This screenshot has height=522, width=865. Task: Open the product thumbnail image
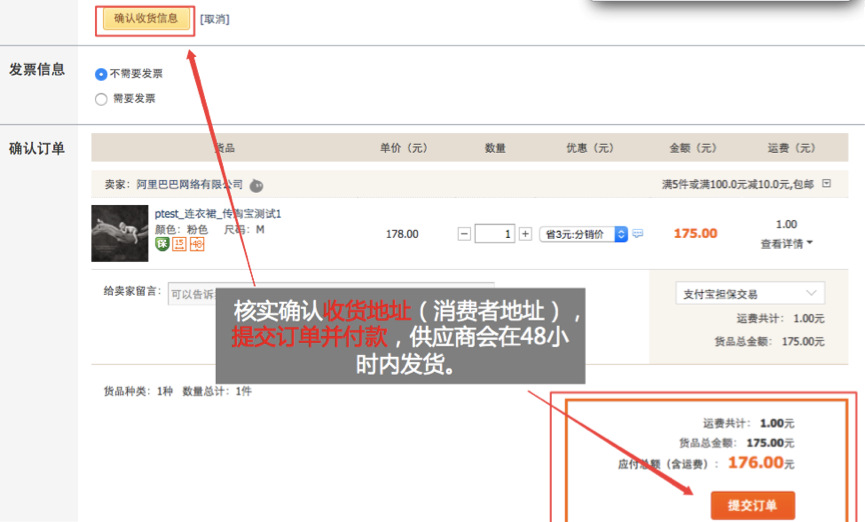[120, 233]
